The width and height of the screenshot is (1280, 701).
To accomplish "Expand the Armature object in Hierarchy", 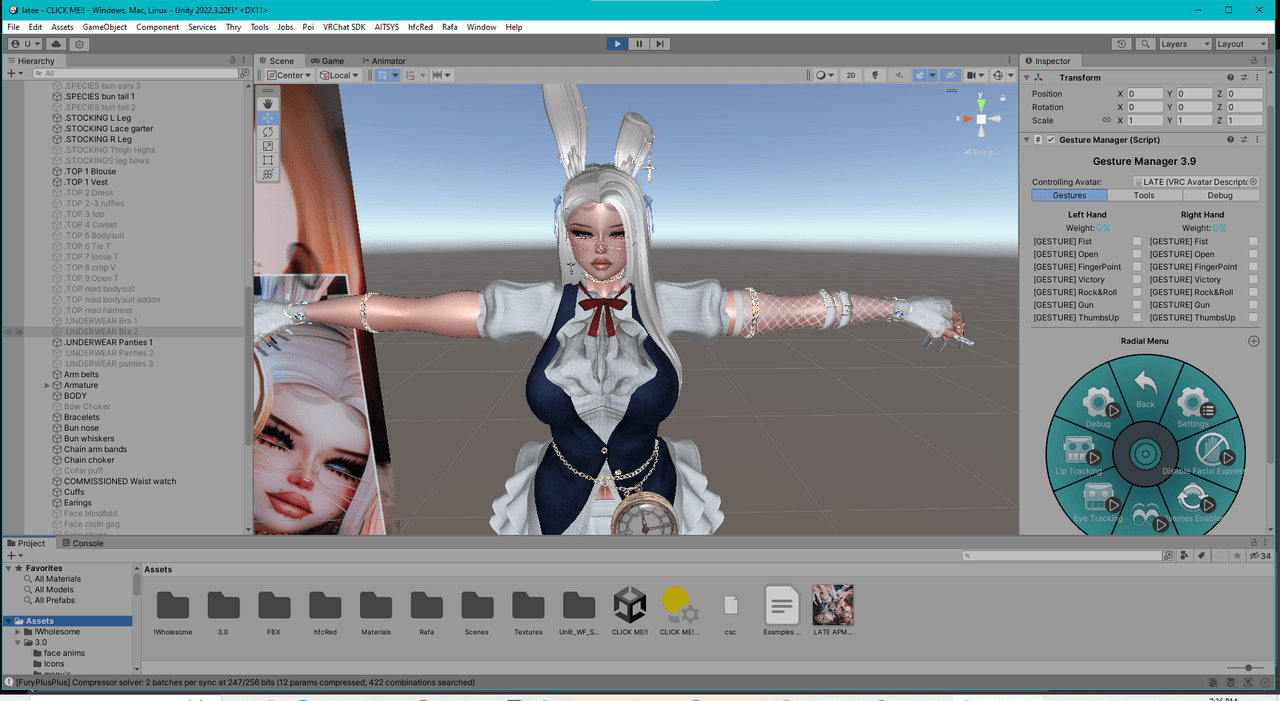I will tap(47, 385).
